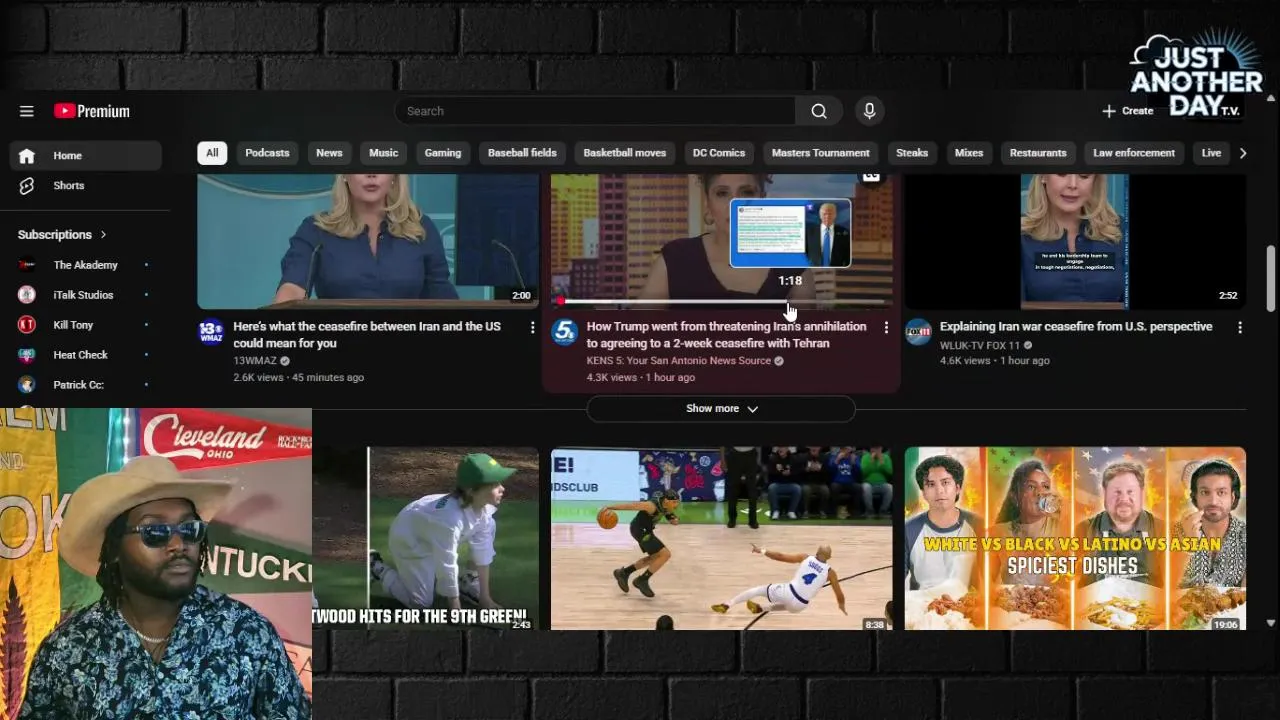This screenshot has width=1280, height=720.
Task: Select the Gaming filter chip
Action: (442, 153)
